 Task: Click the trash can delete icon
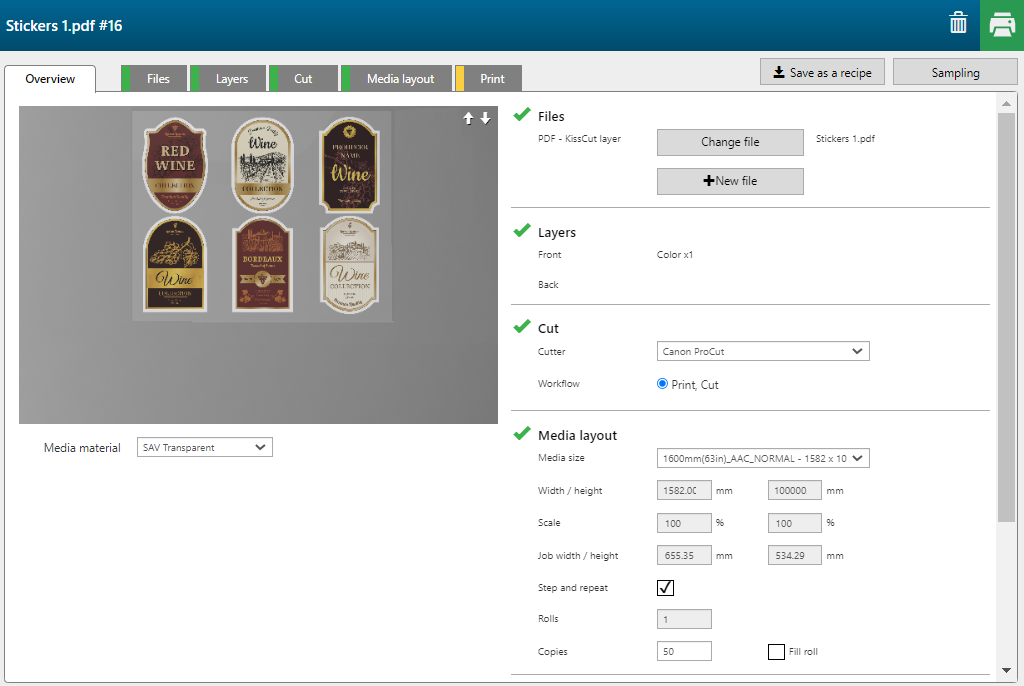(x=958, y=24)
